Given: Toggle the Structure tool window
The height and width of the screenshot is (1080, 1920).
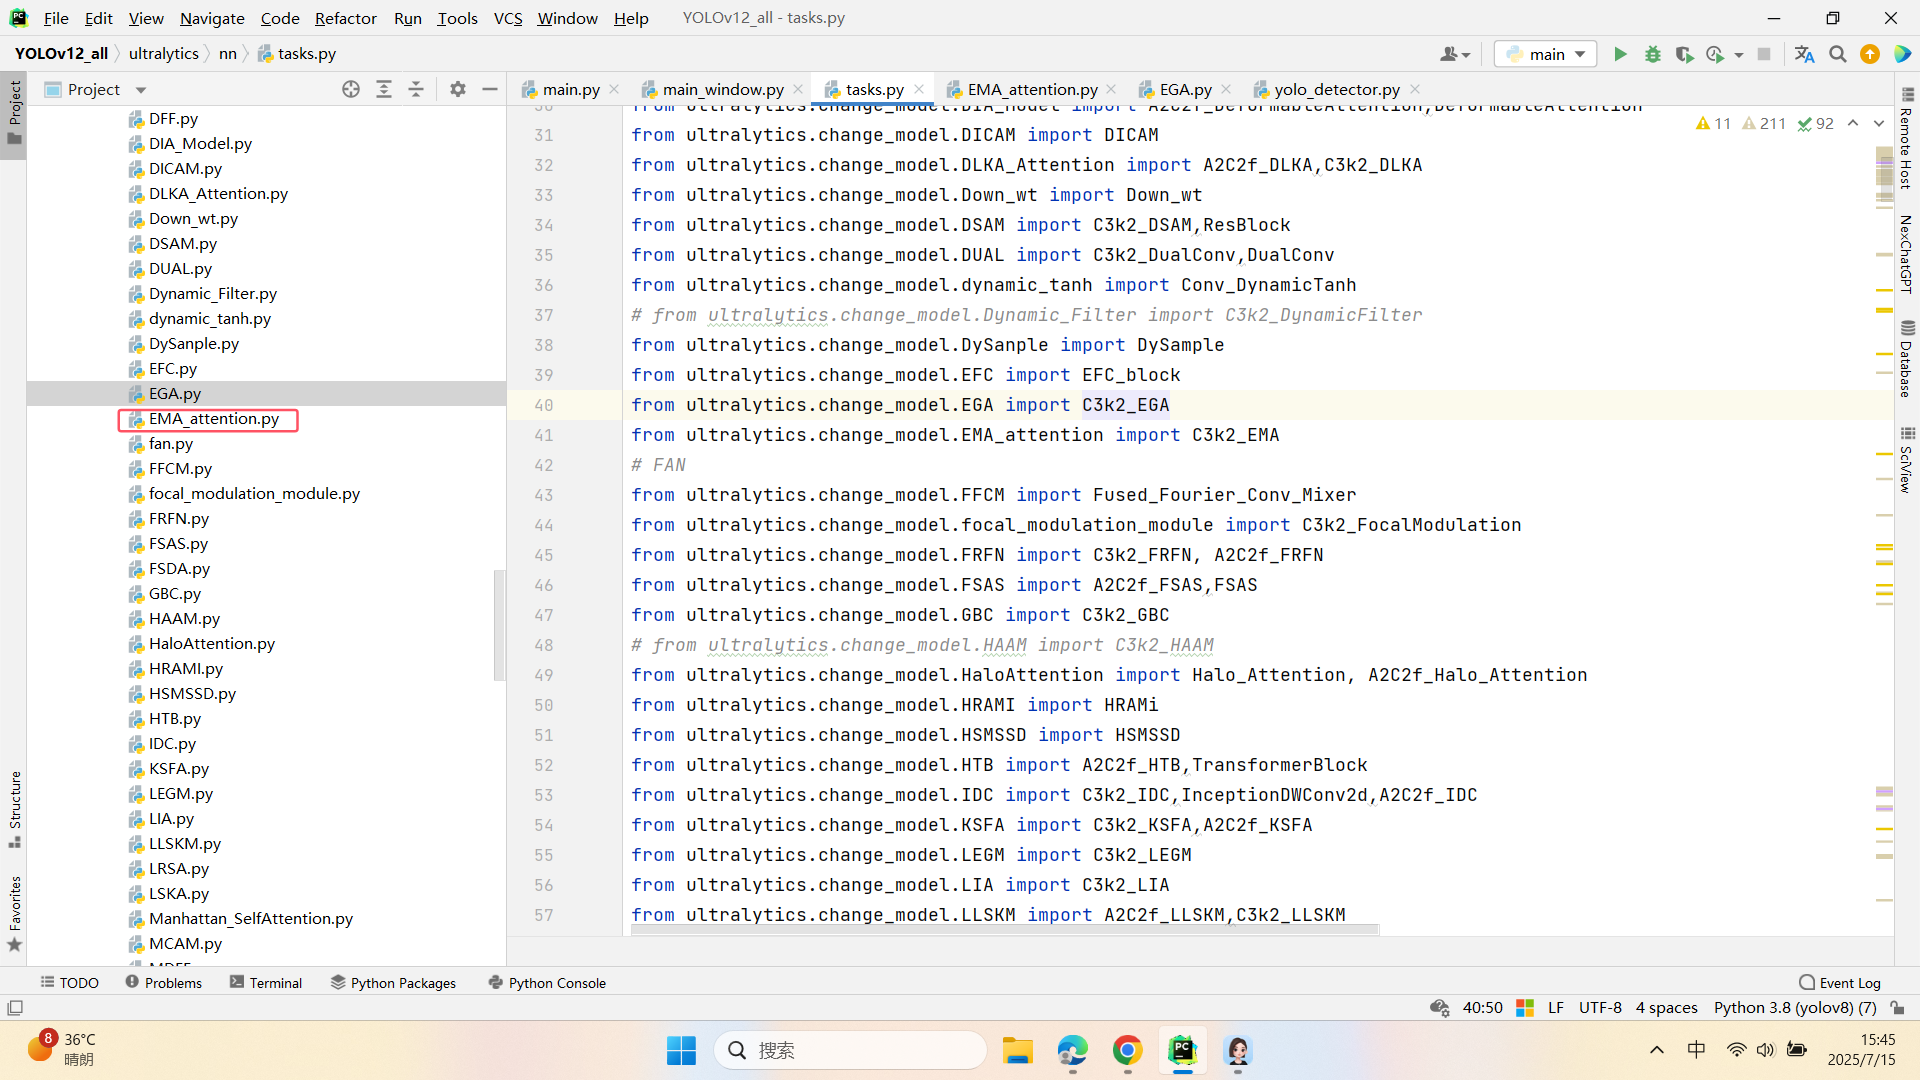Looking at the screenshot, I should (15, 808).
